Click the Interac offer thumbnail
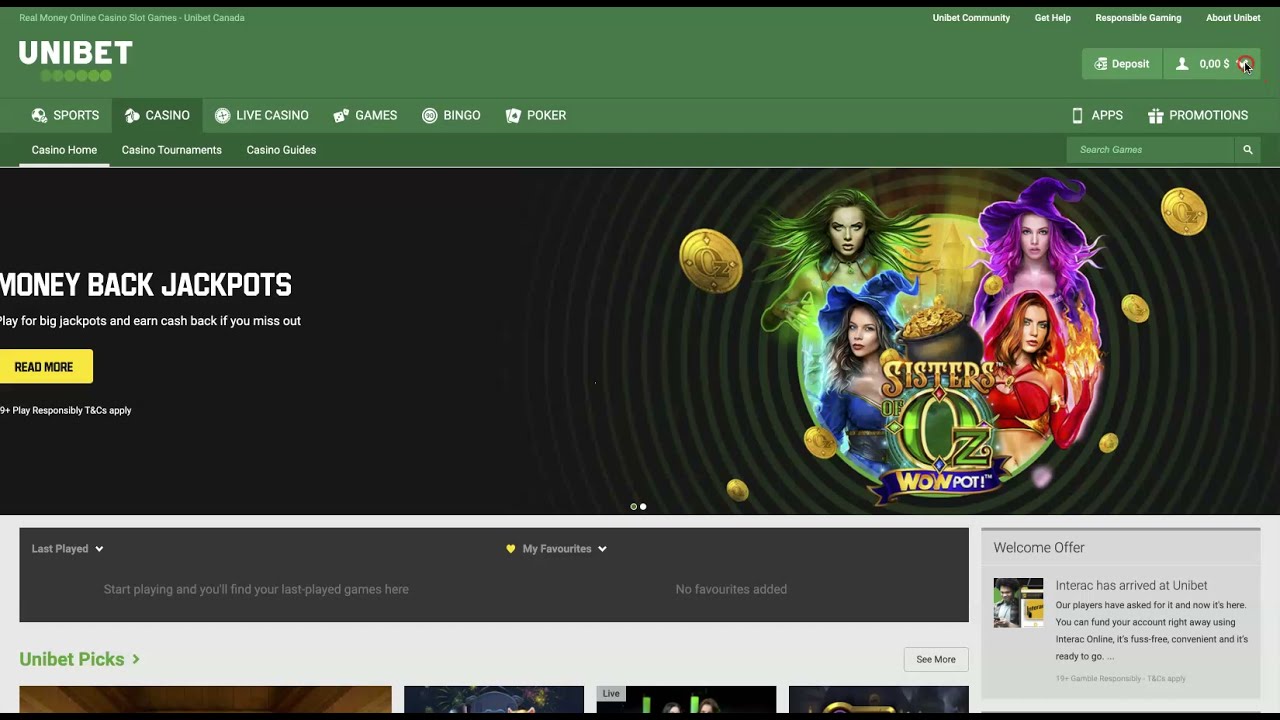Screen dimensions: 1280x720 point(1018,602)
